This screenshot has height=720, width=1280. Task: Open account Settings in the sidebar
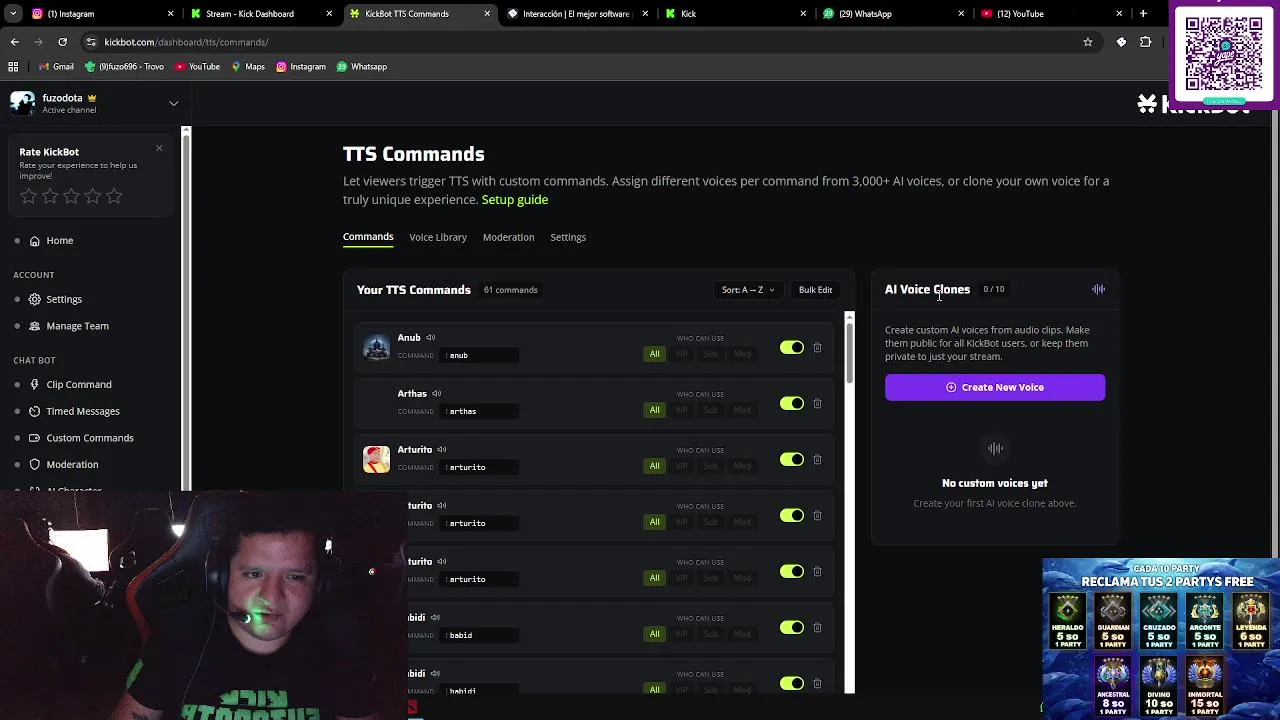[64, 299]
